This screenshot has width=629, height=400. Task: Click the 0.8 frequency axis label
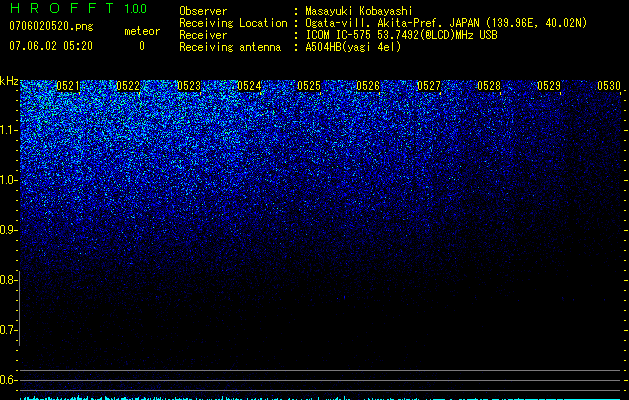tap(8, 280)
